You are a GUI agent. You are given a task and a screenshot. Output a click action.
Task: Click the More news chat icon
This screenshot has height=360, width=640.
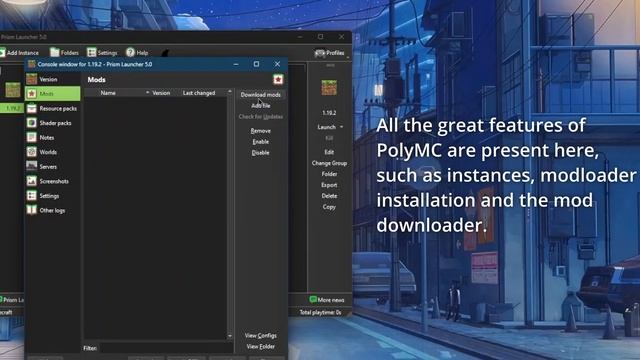[313, 300]
